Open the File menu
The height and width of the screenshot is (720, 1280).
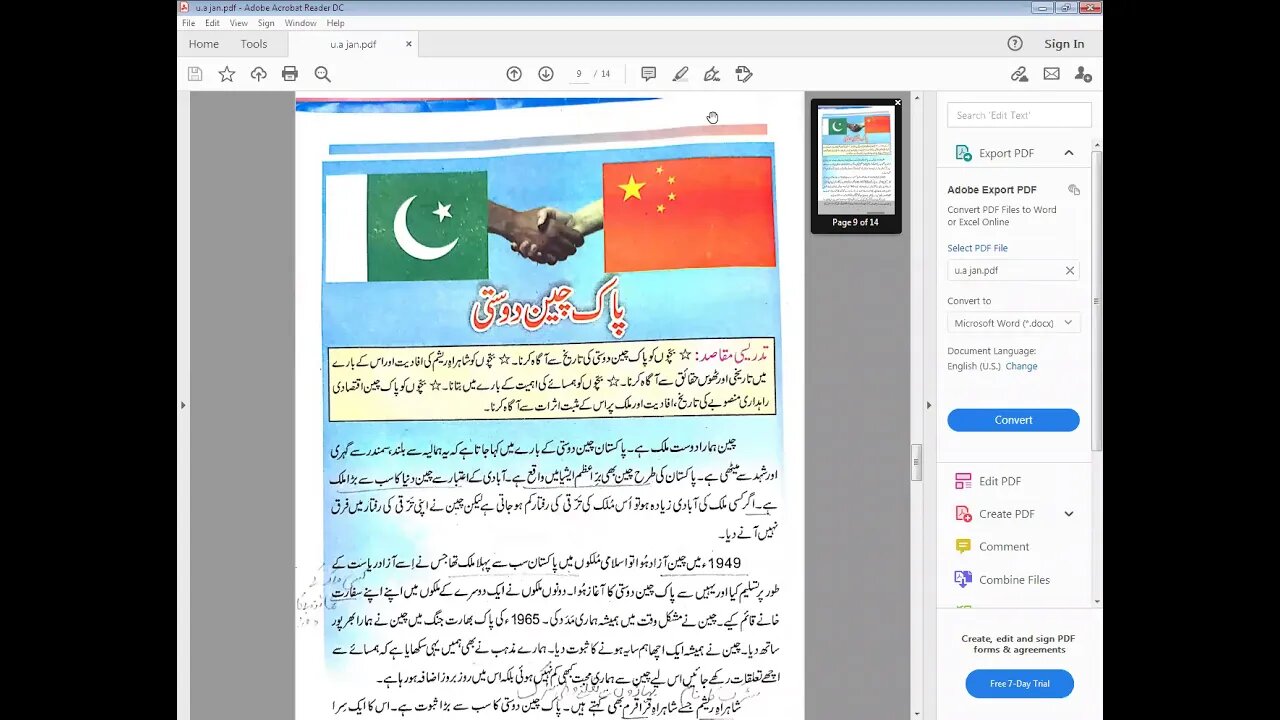[188, 23]
